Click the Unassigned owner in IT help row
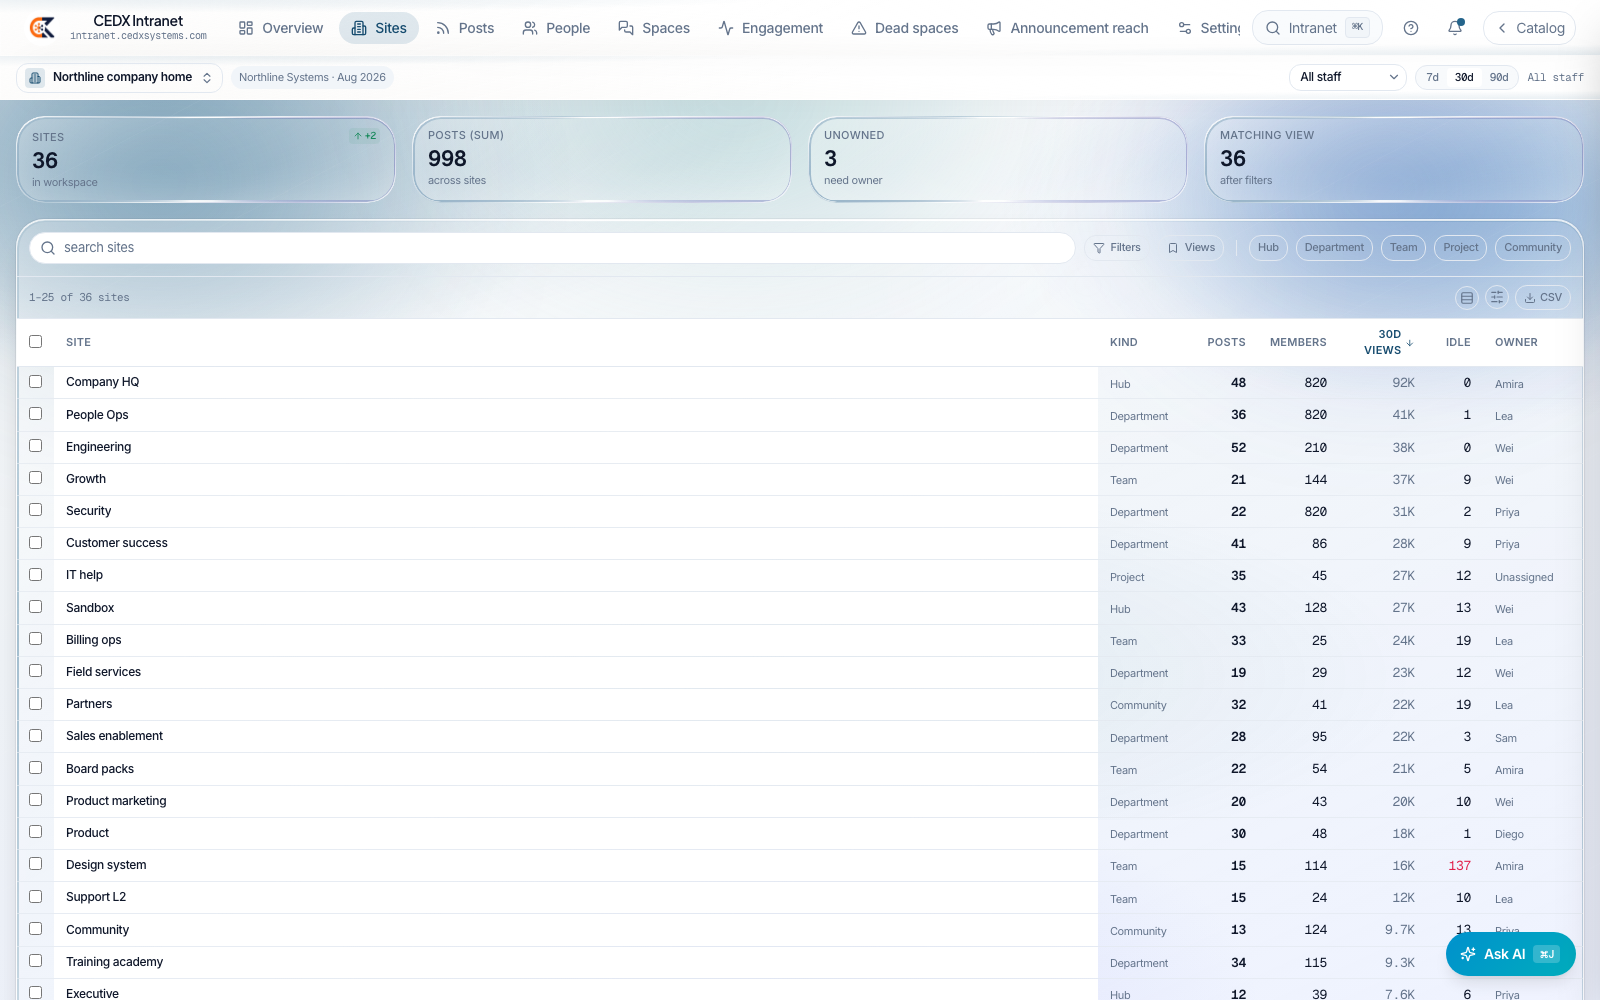Viewport: 1600px width, 1000px height. click(x=1524, y=577)
